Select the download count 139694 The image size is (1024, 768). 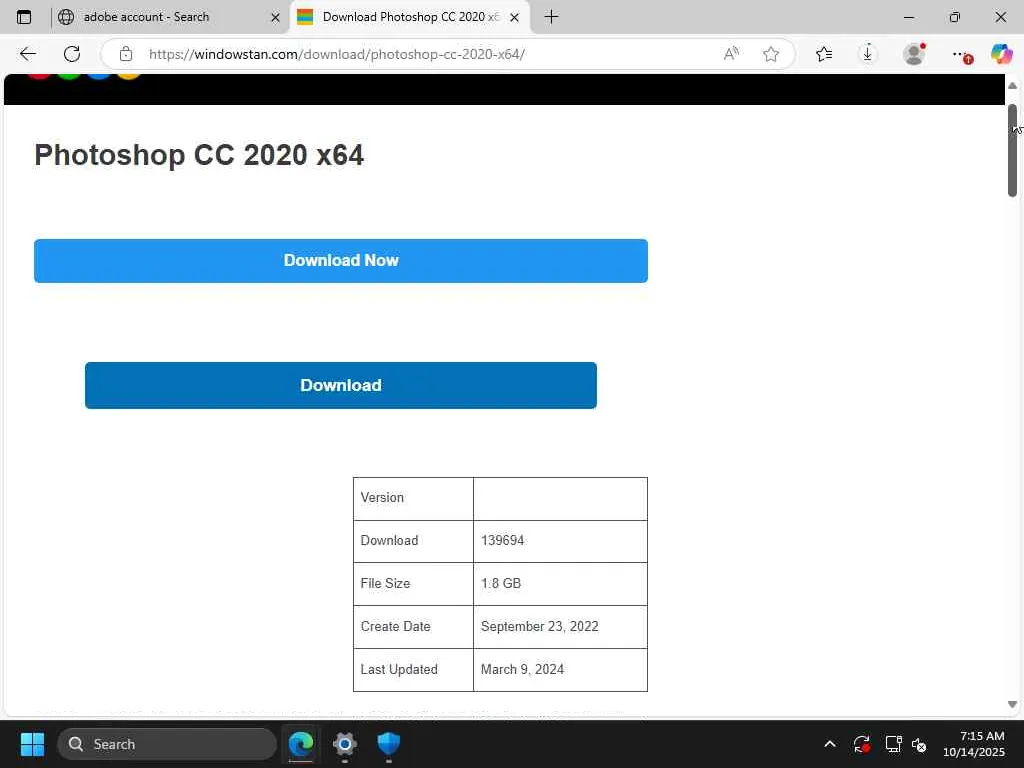coord(502,541)
